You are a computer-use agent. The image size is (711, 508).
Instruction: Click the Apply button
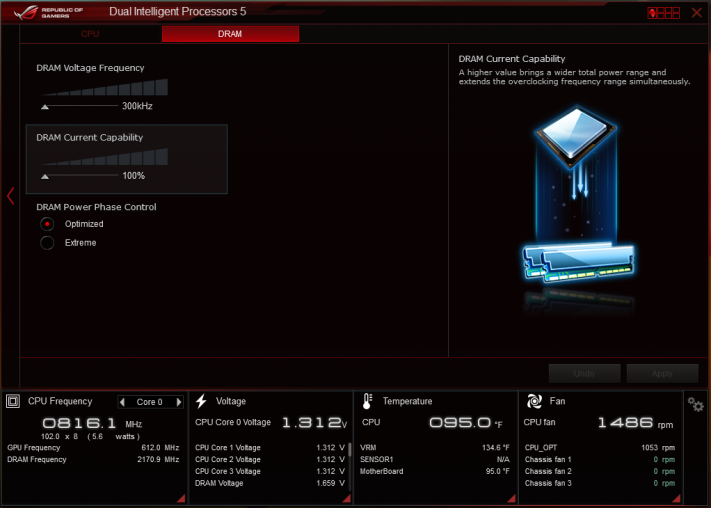point(662,374)
